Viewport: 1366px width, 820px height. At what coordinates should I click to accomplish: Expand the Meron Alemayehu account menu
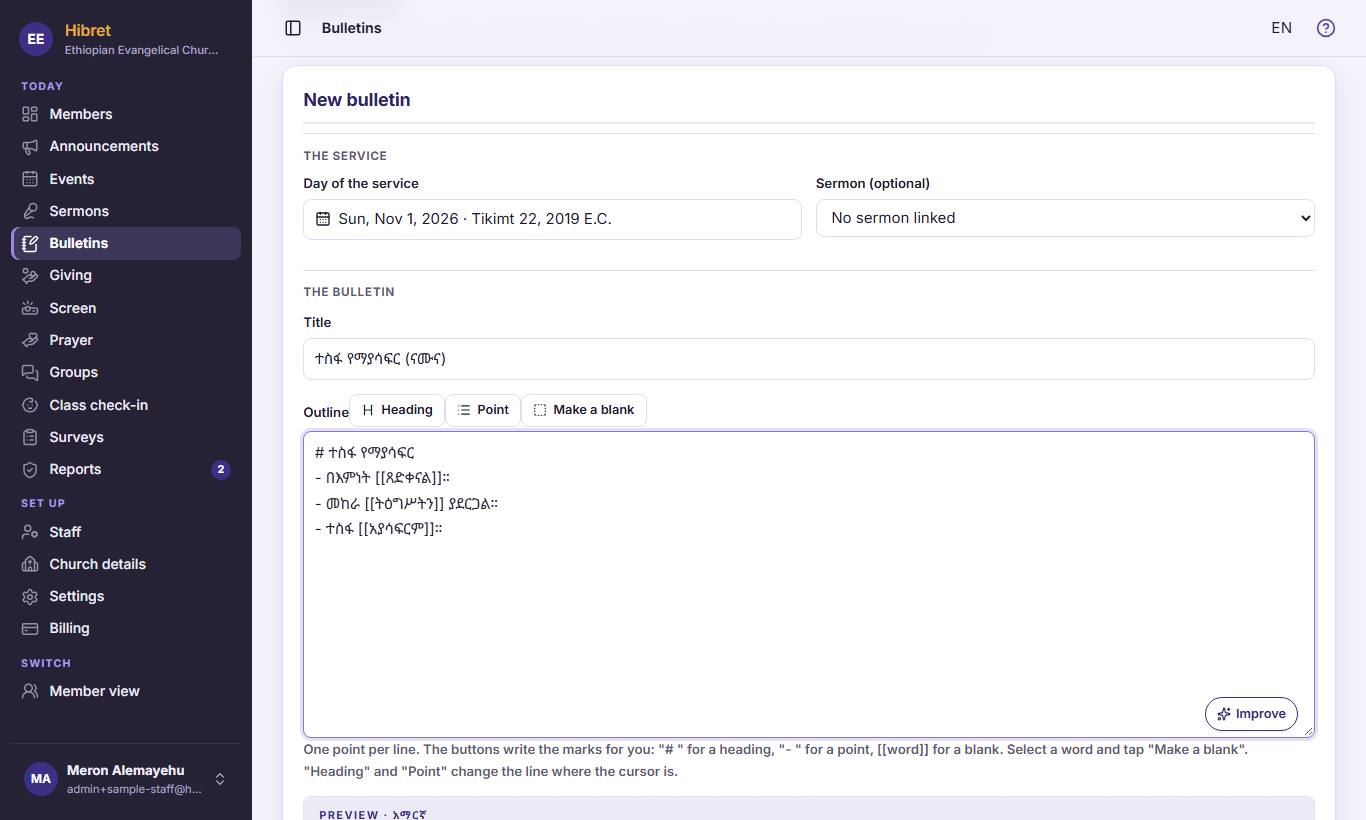(x=126, y=779)
